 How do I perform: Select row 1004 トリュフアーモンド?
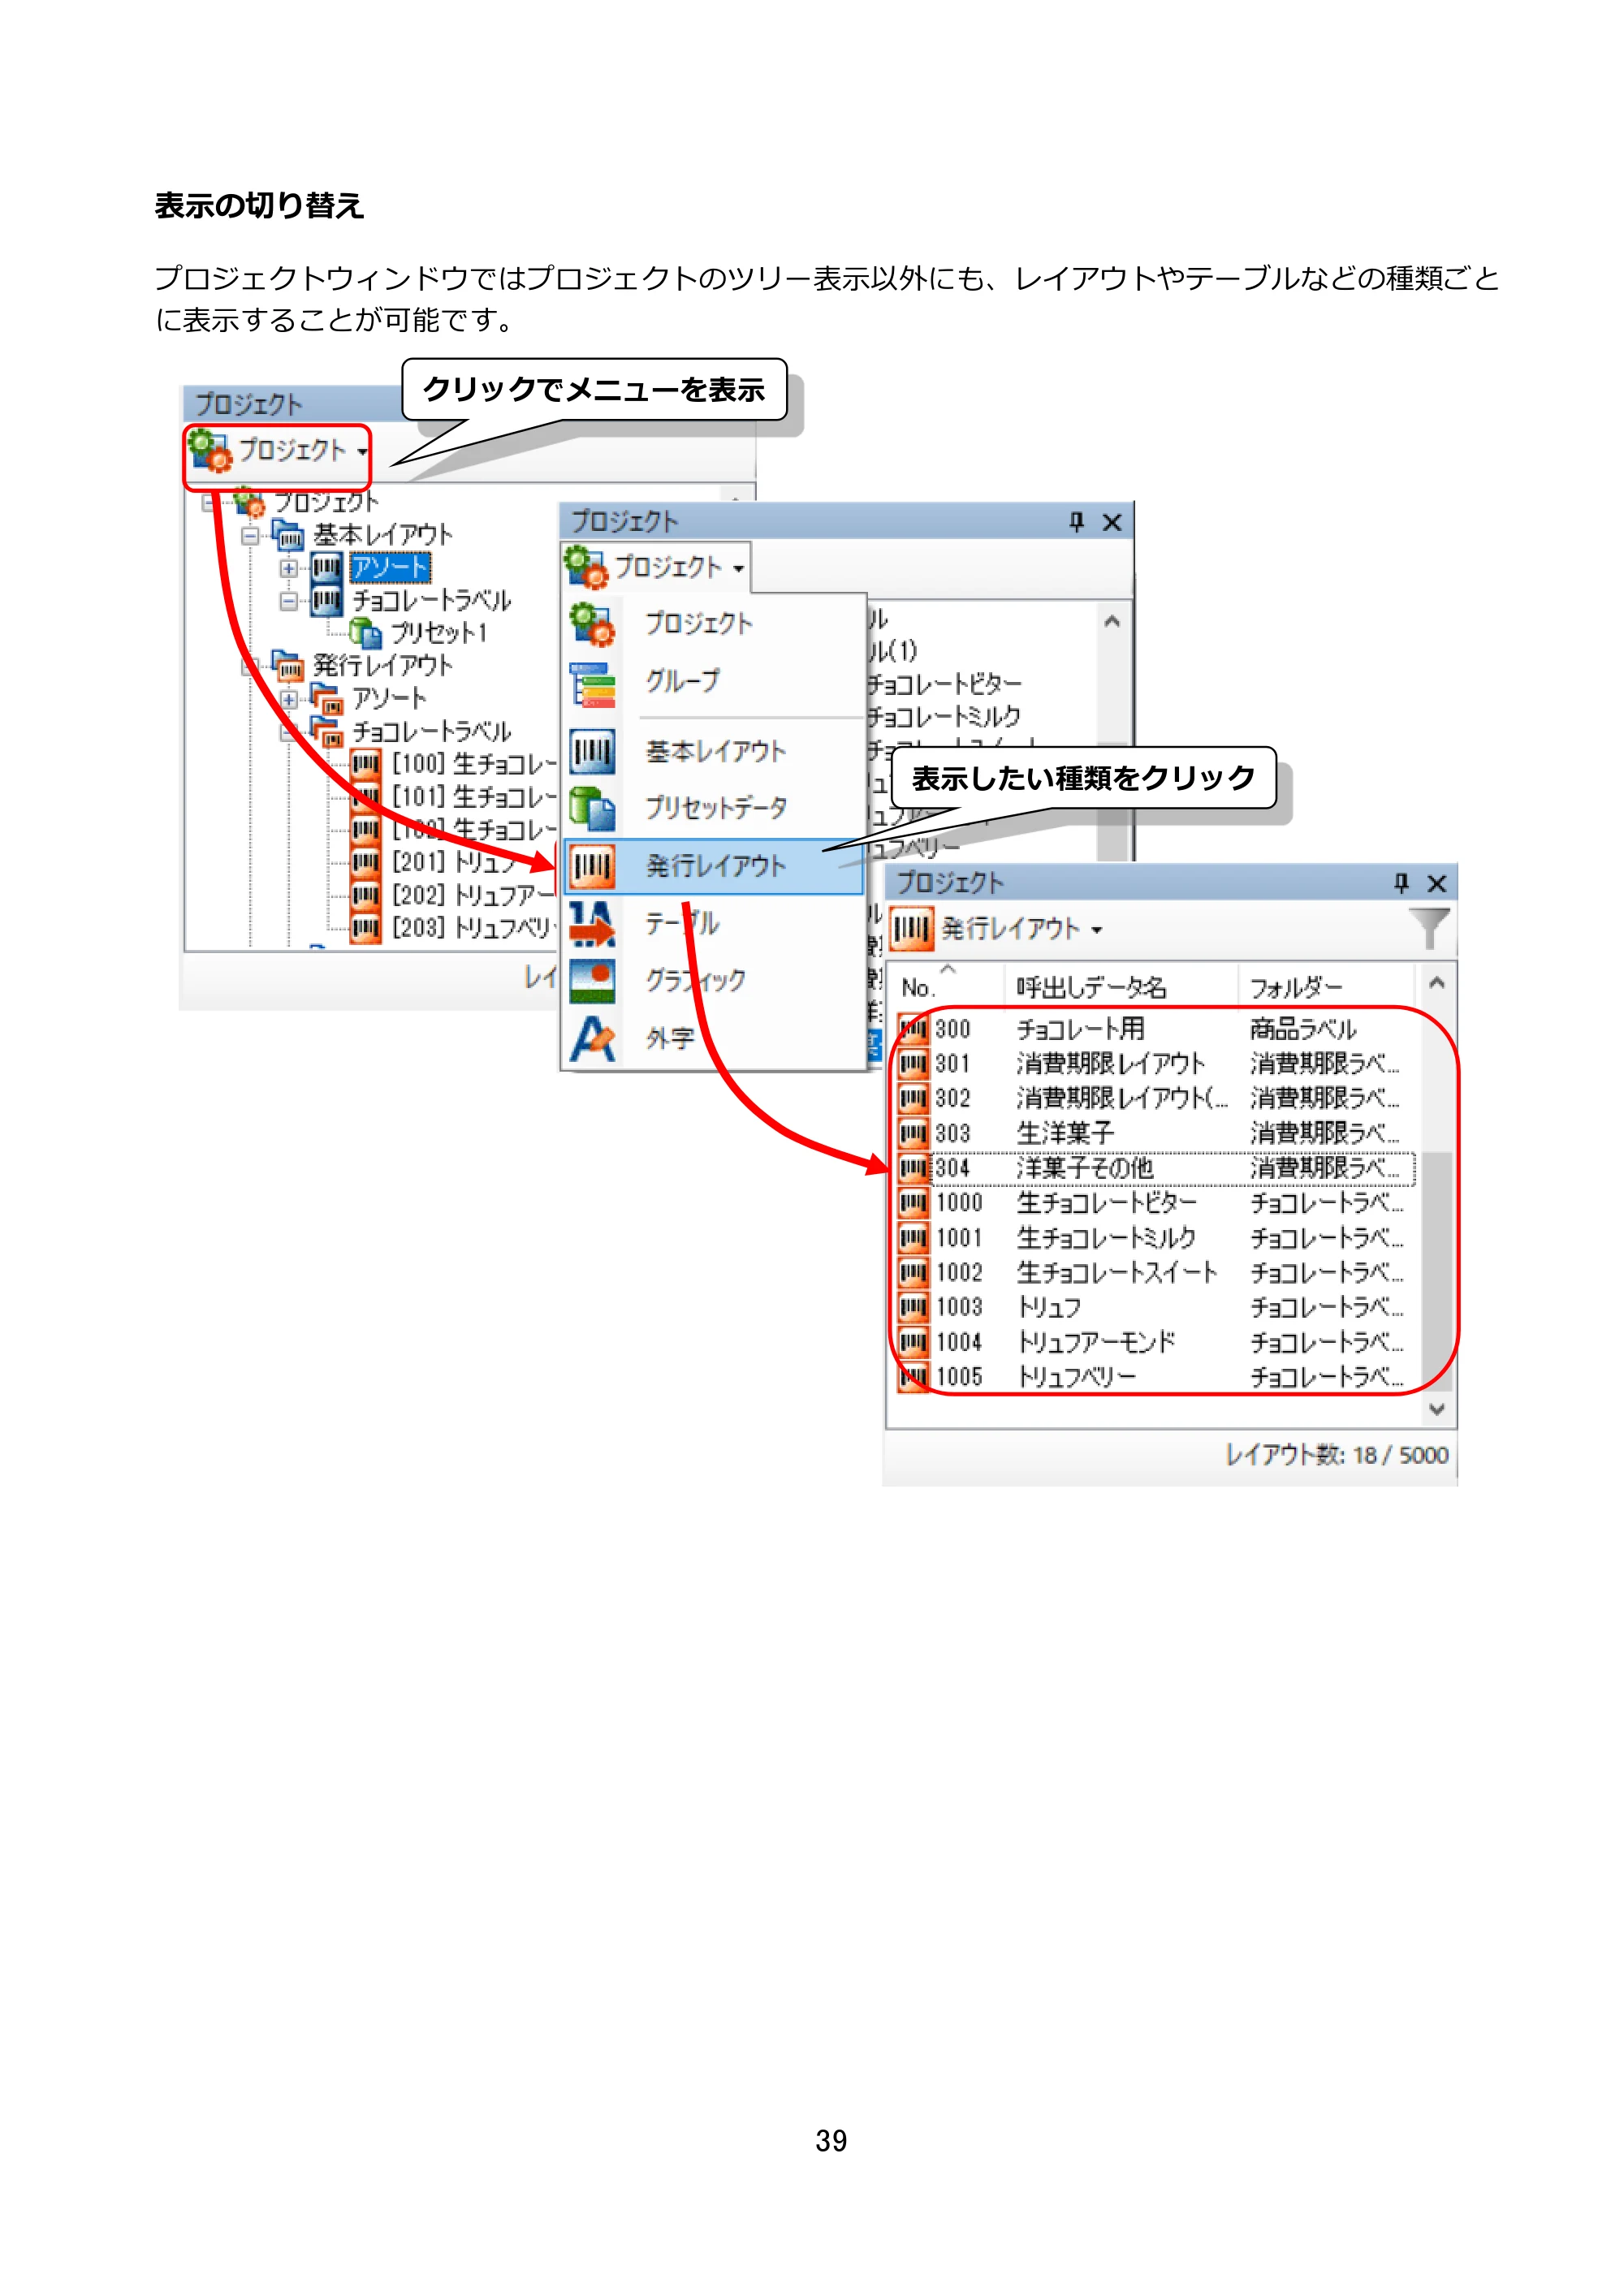1155,1342
